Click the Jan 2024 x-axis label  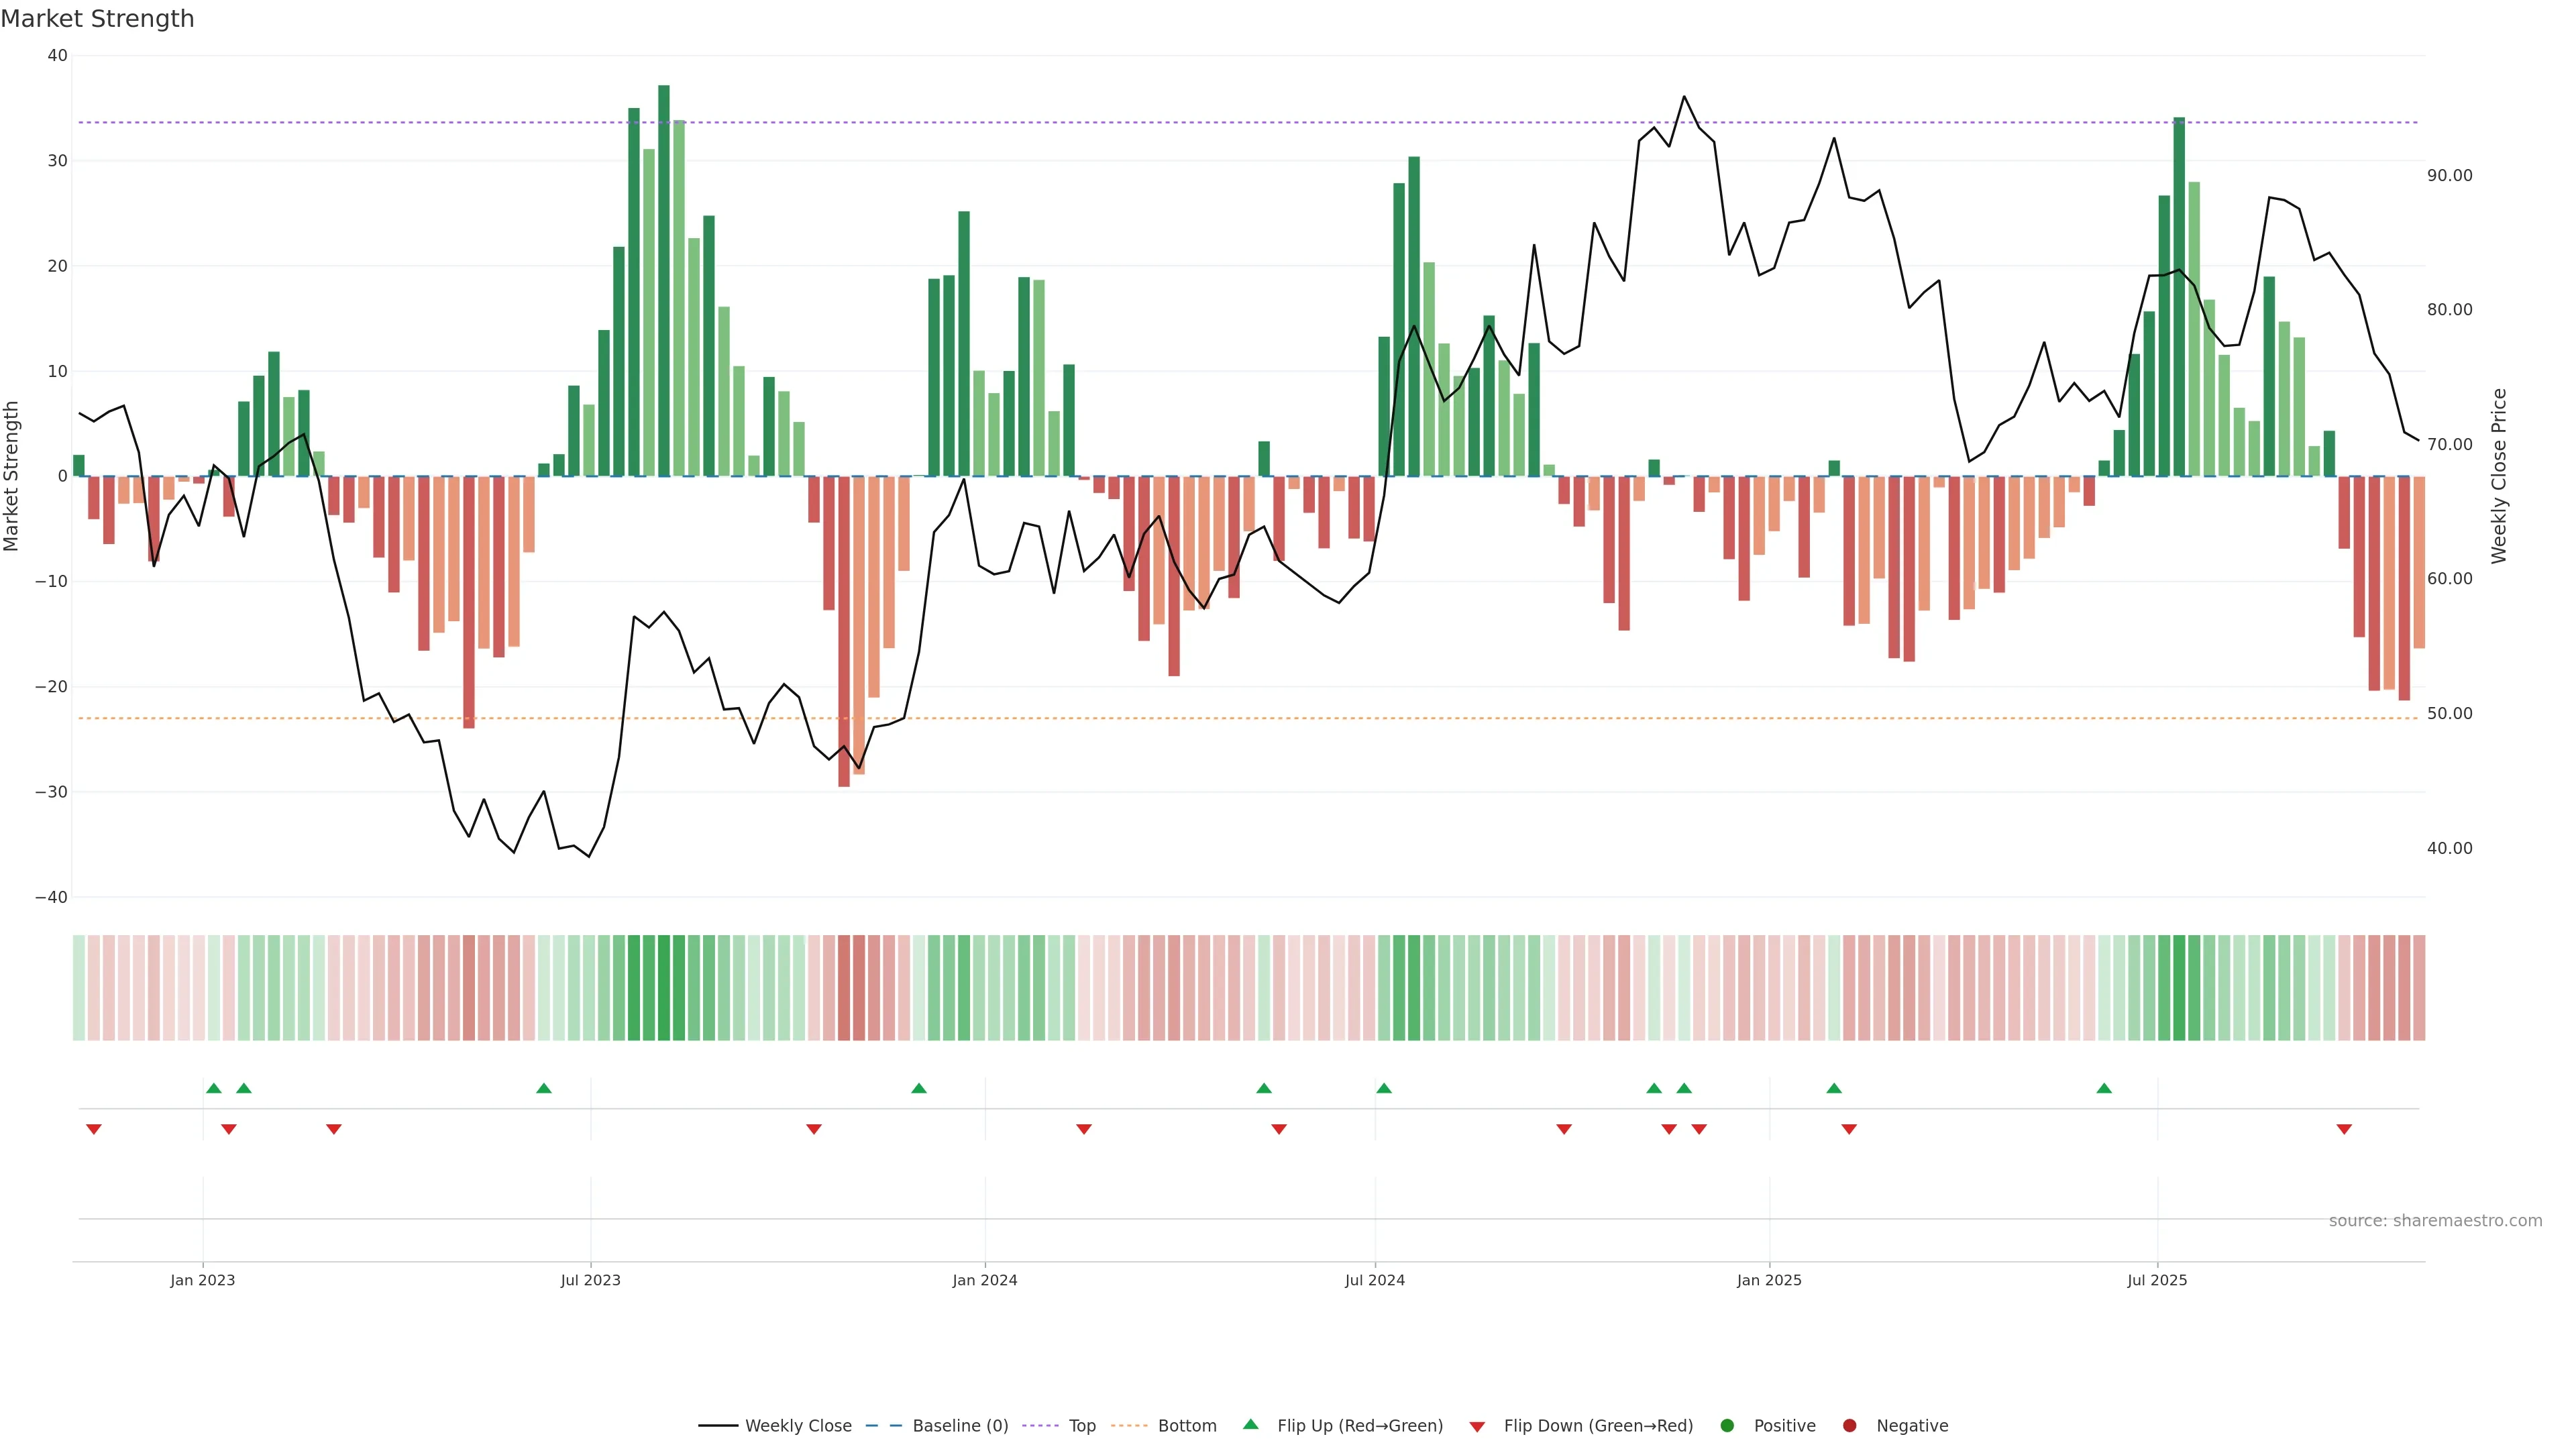(x=984, y=1280)
